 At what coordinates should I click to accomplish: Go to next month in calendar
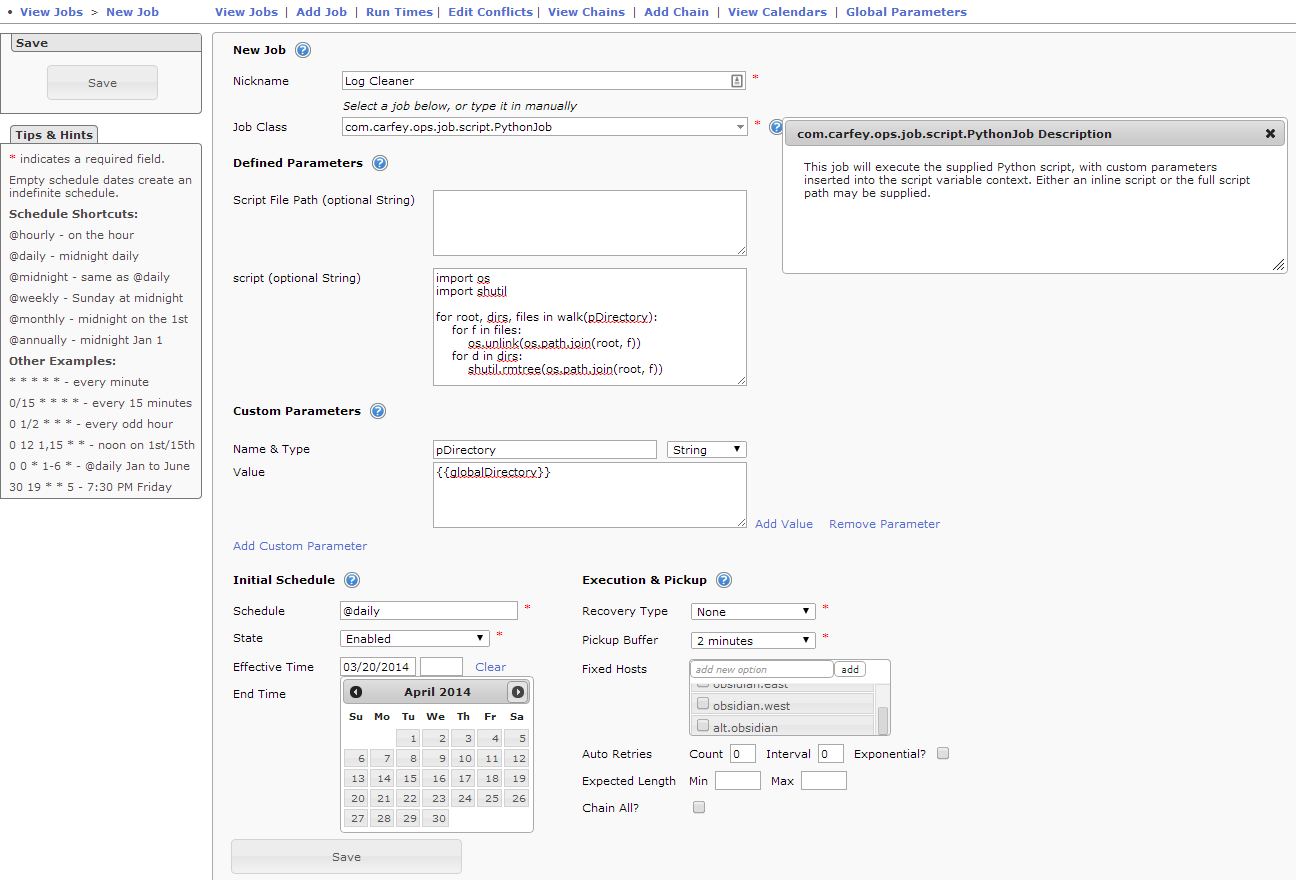coord(517,692)
